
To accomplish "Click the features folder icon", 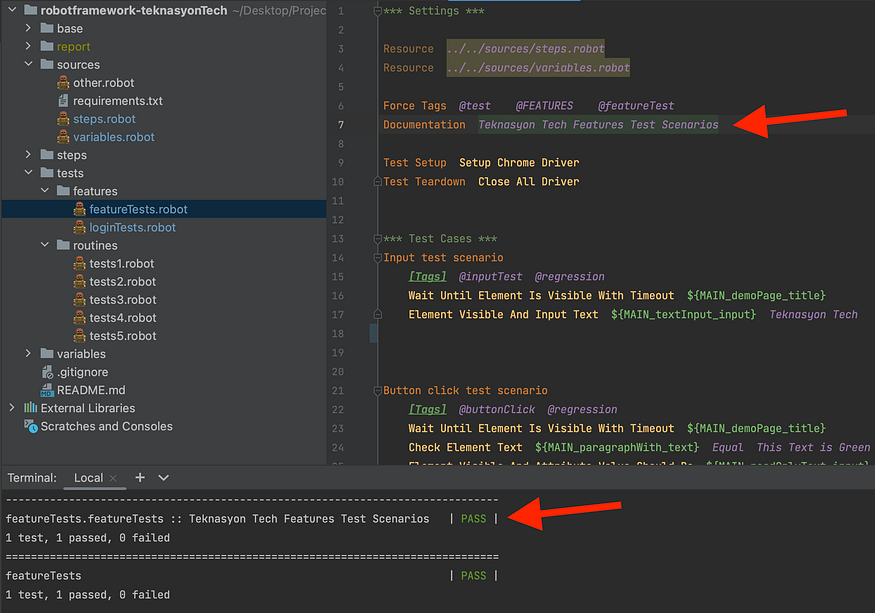I will pos(64,191).
